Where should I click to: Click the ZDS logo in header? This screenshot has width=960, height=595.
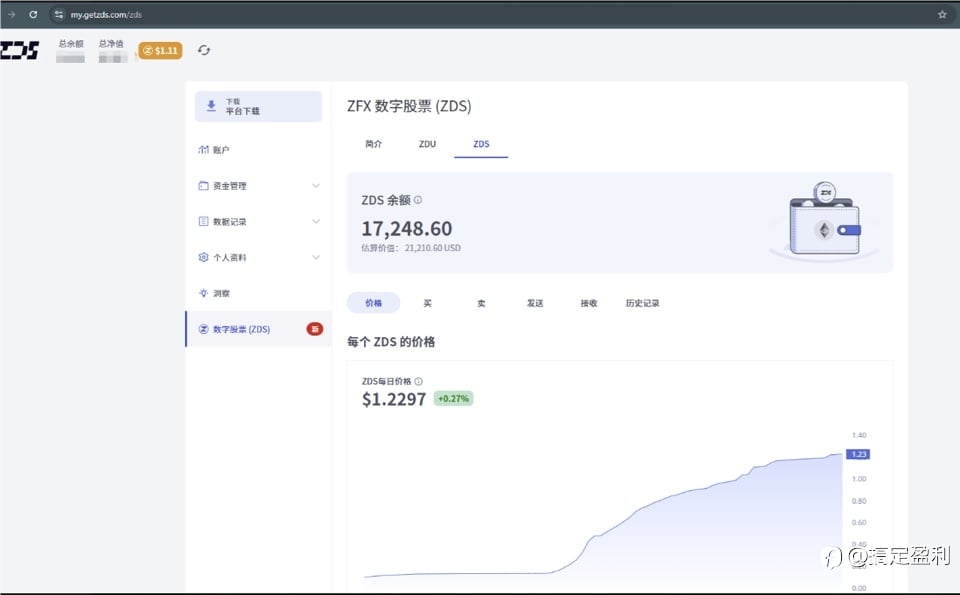19,50
